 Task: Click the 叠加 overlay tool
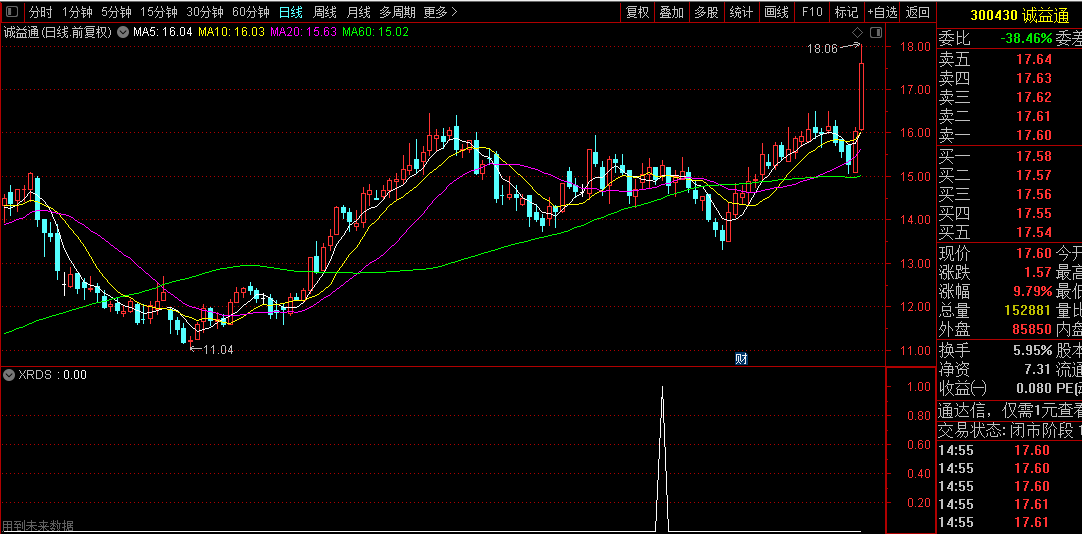pyautogui.click(x=671, y=12)
